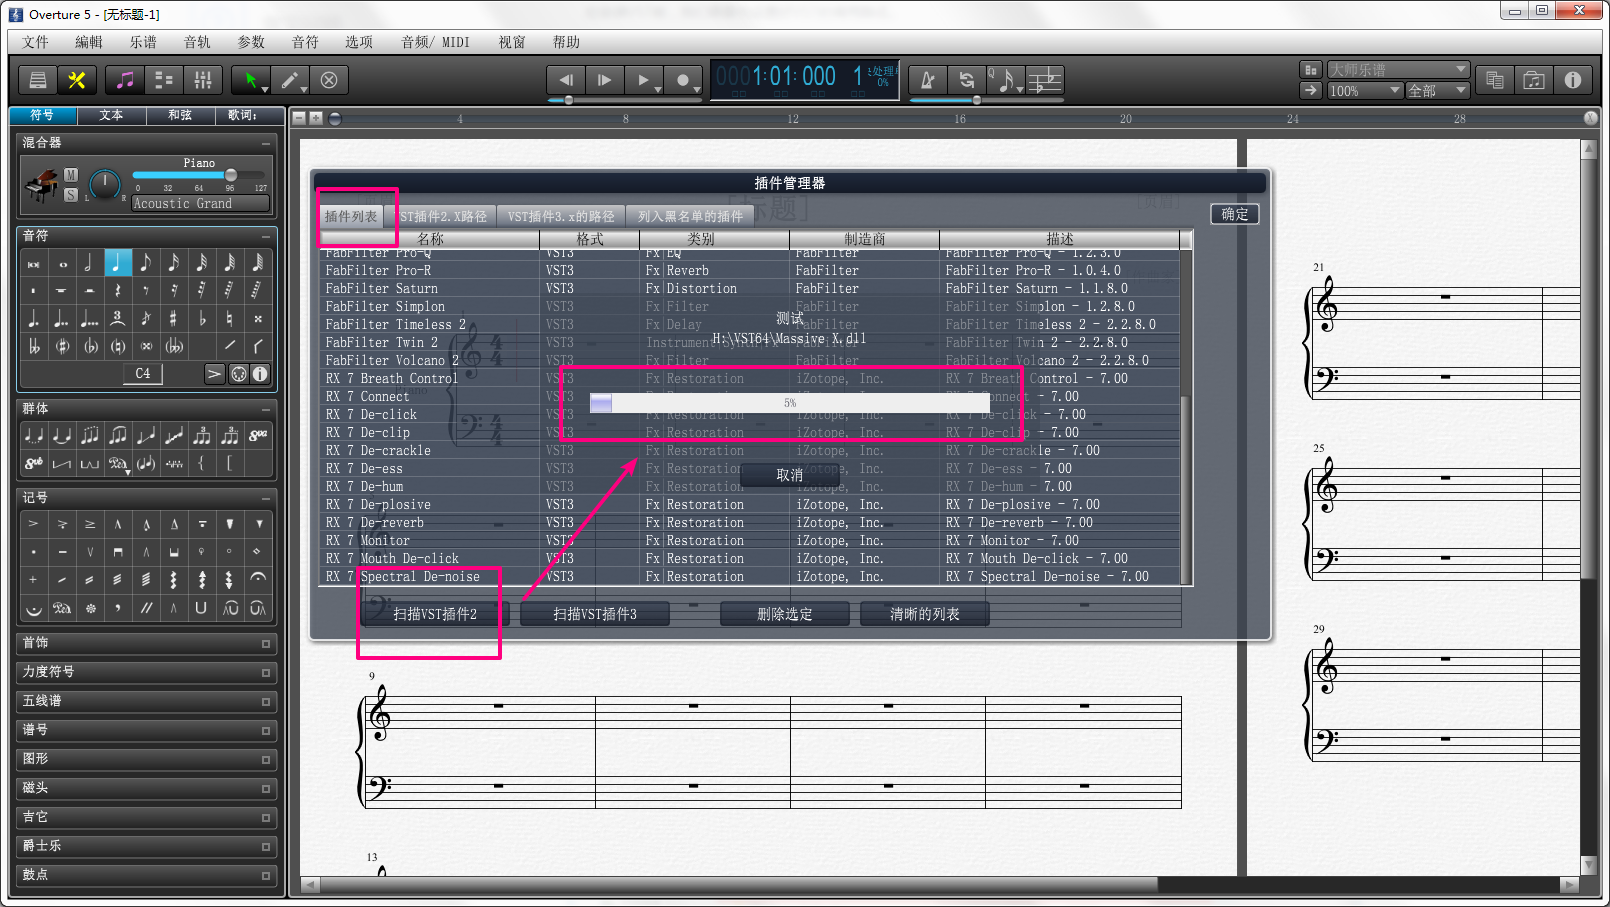
Task: Open the info icon in top toolbar
Action: pos(1573,80)
